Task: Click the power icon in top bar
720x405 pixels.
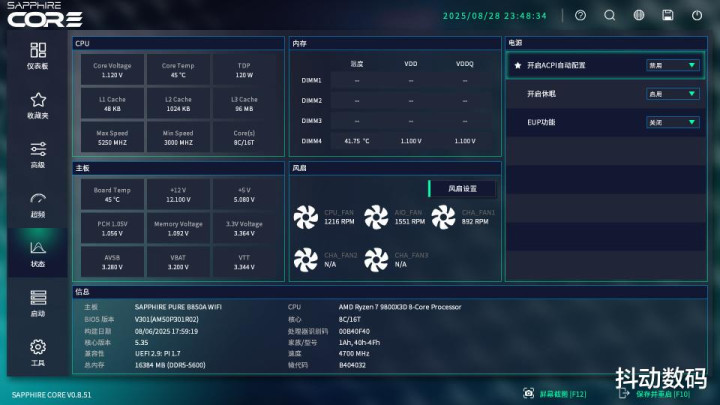Action: (x=697, y=16)
